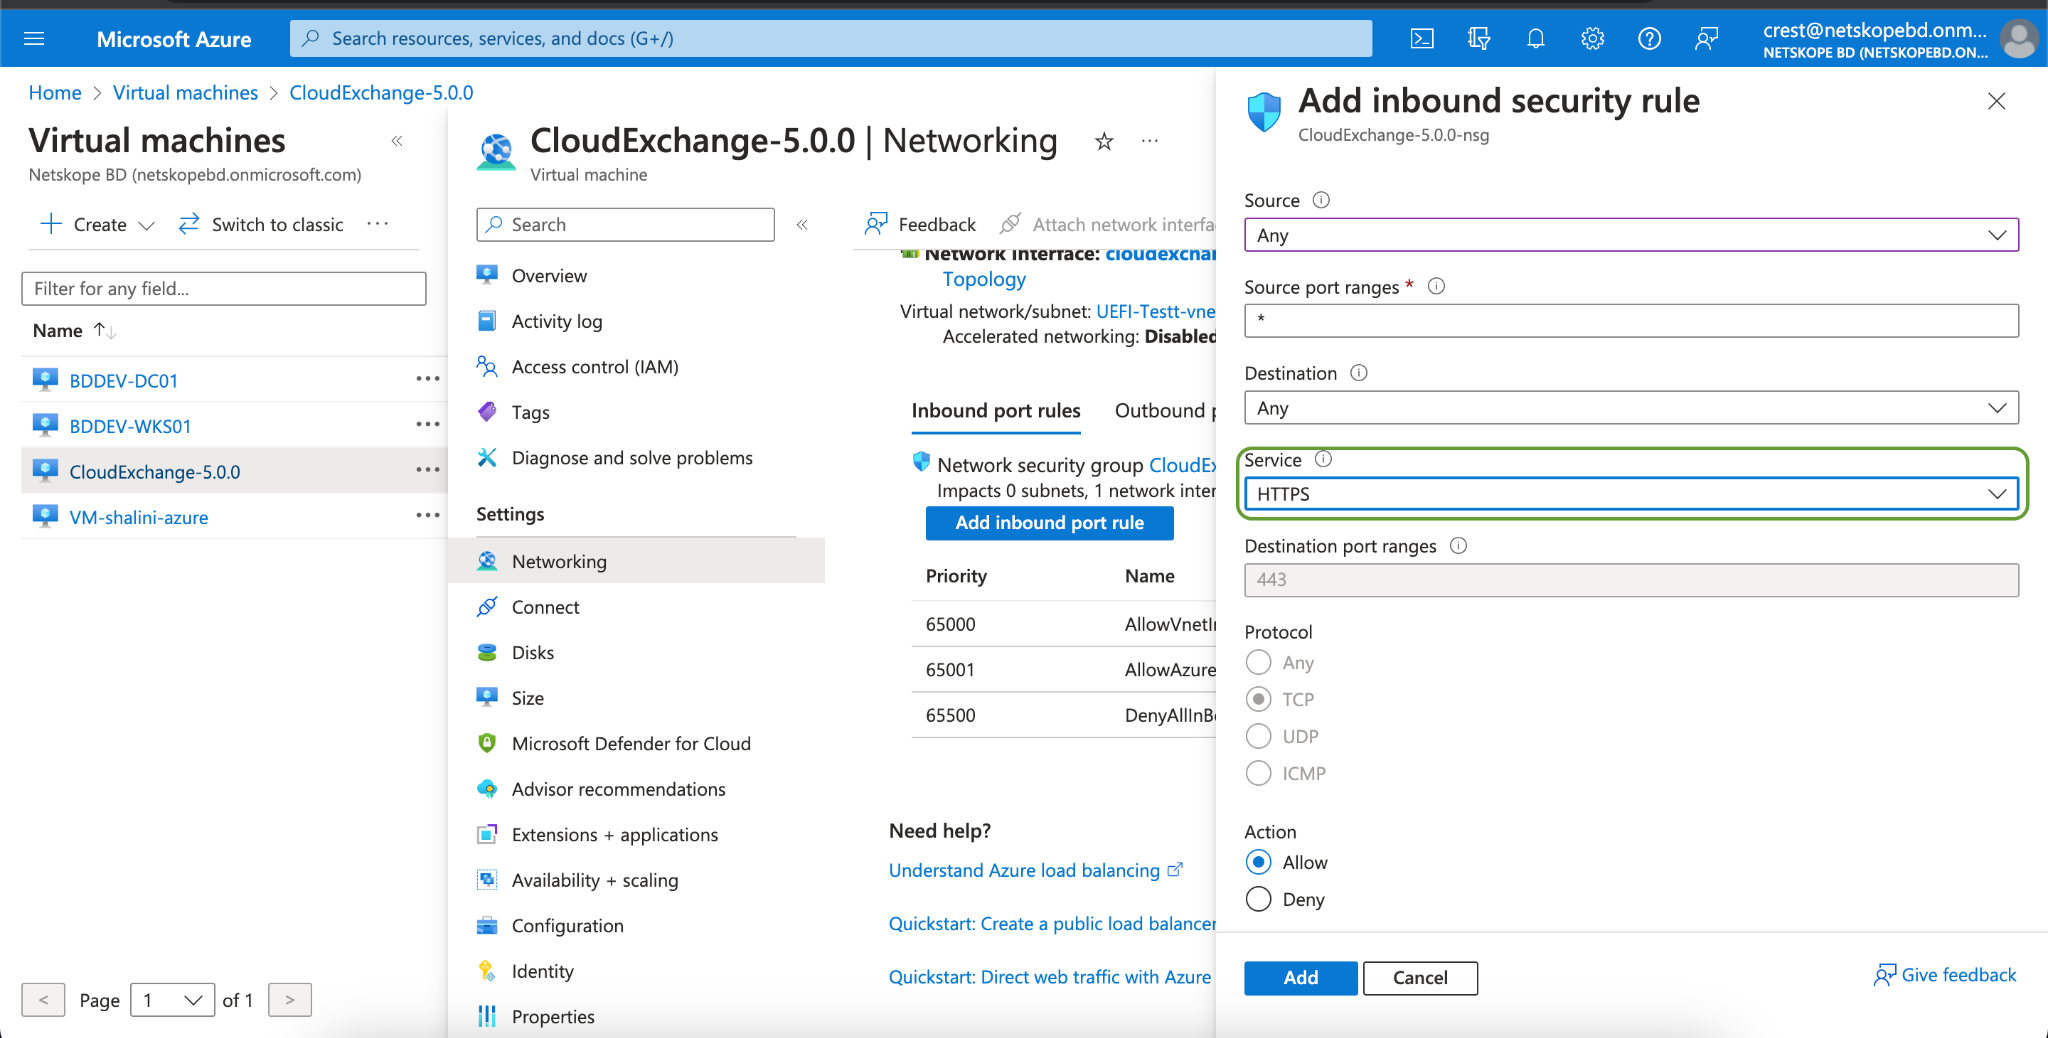Show info tooltip for Destination port ranges
Image resolution: width=2048 pixels, height=1038 pixels.
tap(1459, 546)
